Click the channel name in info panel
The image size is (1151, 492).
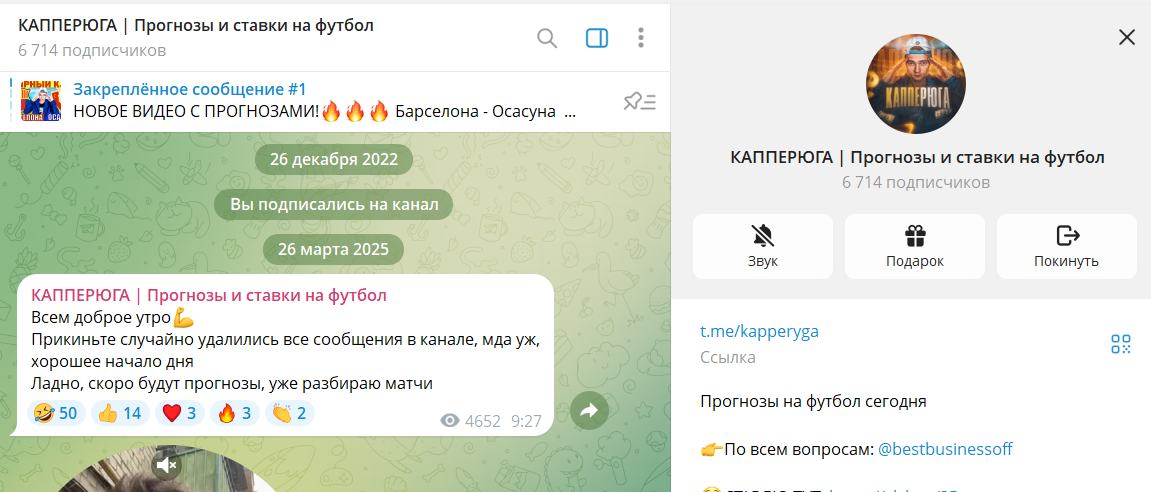[x=918, y=157]
